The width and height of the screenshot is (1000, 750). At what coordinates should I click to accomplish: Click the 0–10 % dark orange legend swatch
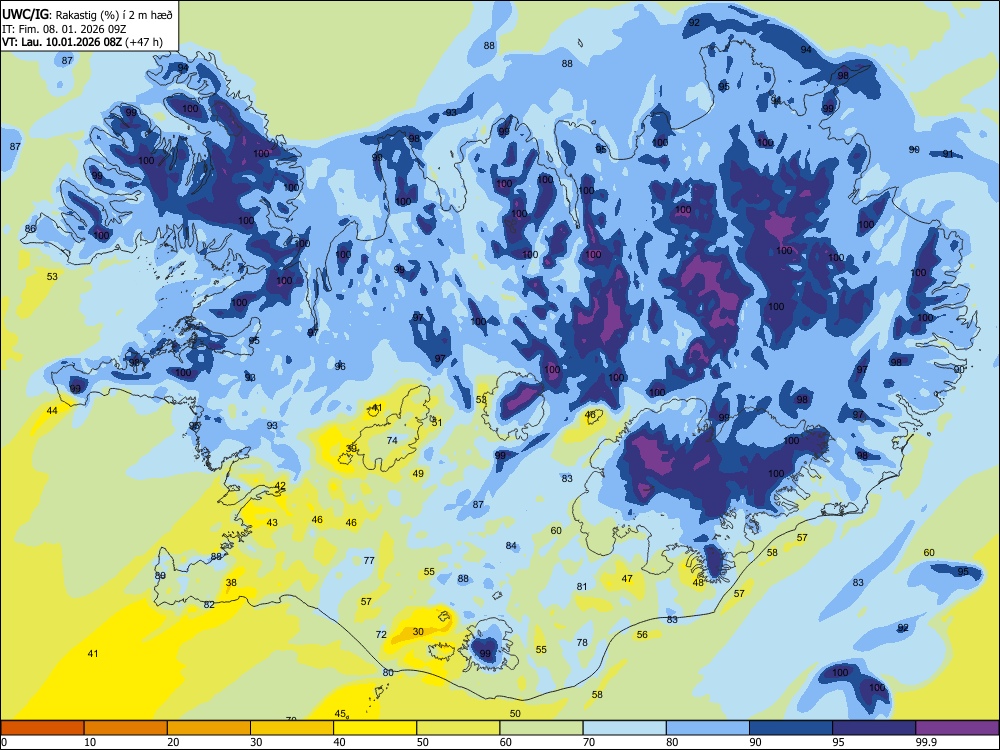42,728
